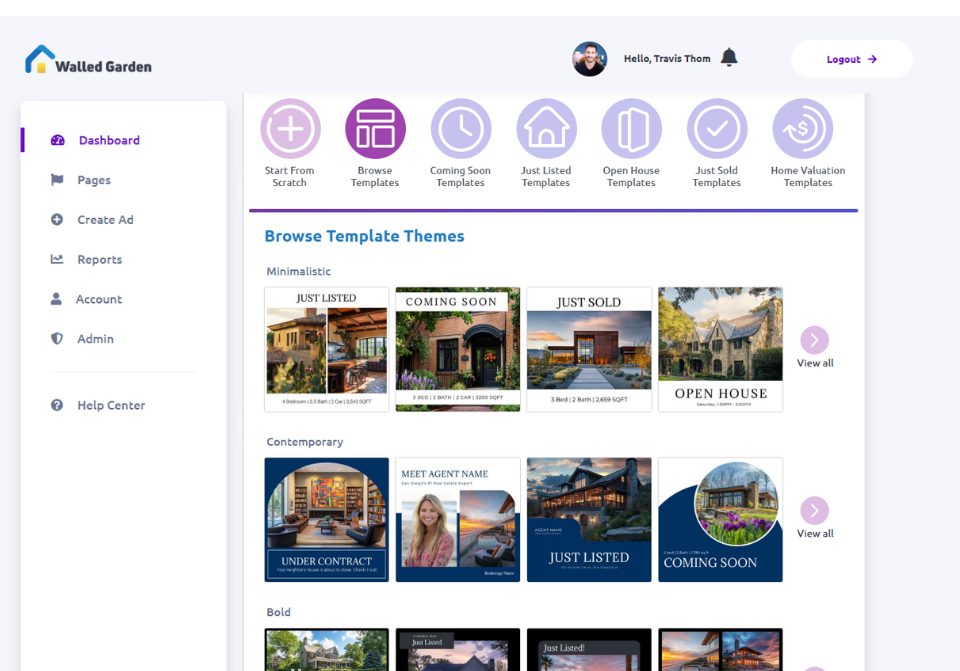The height and width of the screenshot is (671, 960).
Task: Click the View all text for Contemporary
Action: click(x=815, y=533)
